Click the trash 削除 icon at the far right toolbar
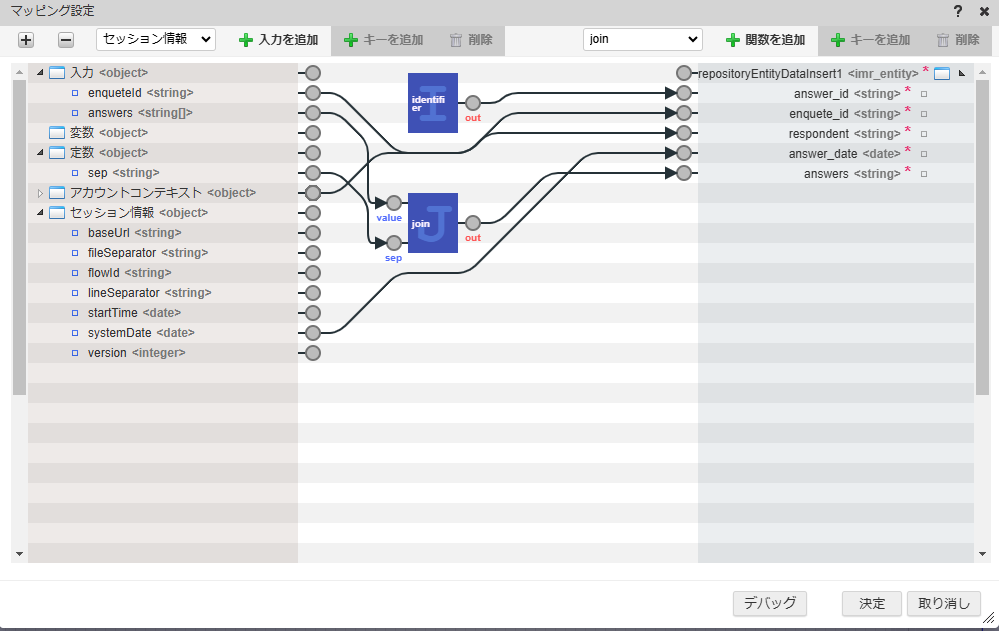999x631 pixels. point(941,40)
